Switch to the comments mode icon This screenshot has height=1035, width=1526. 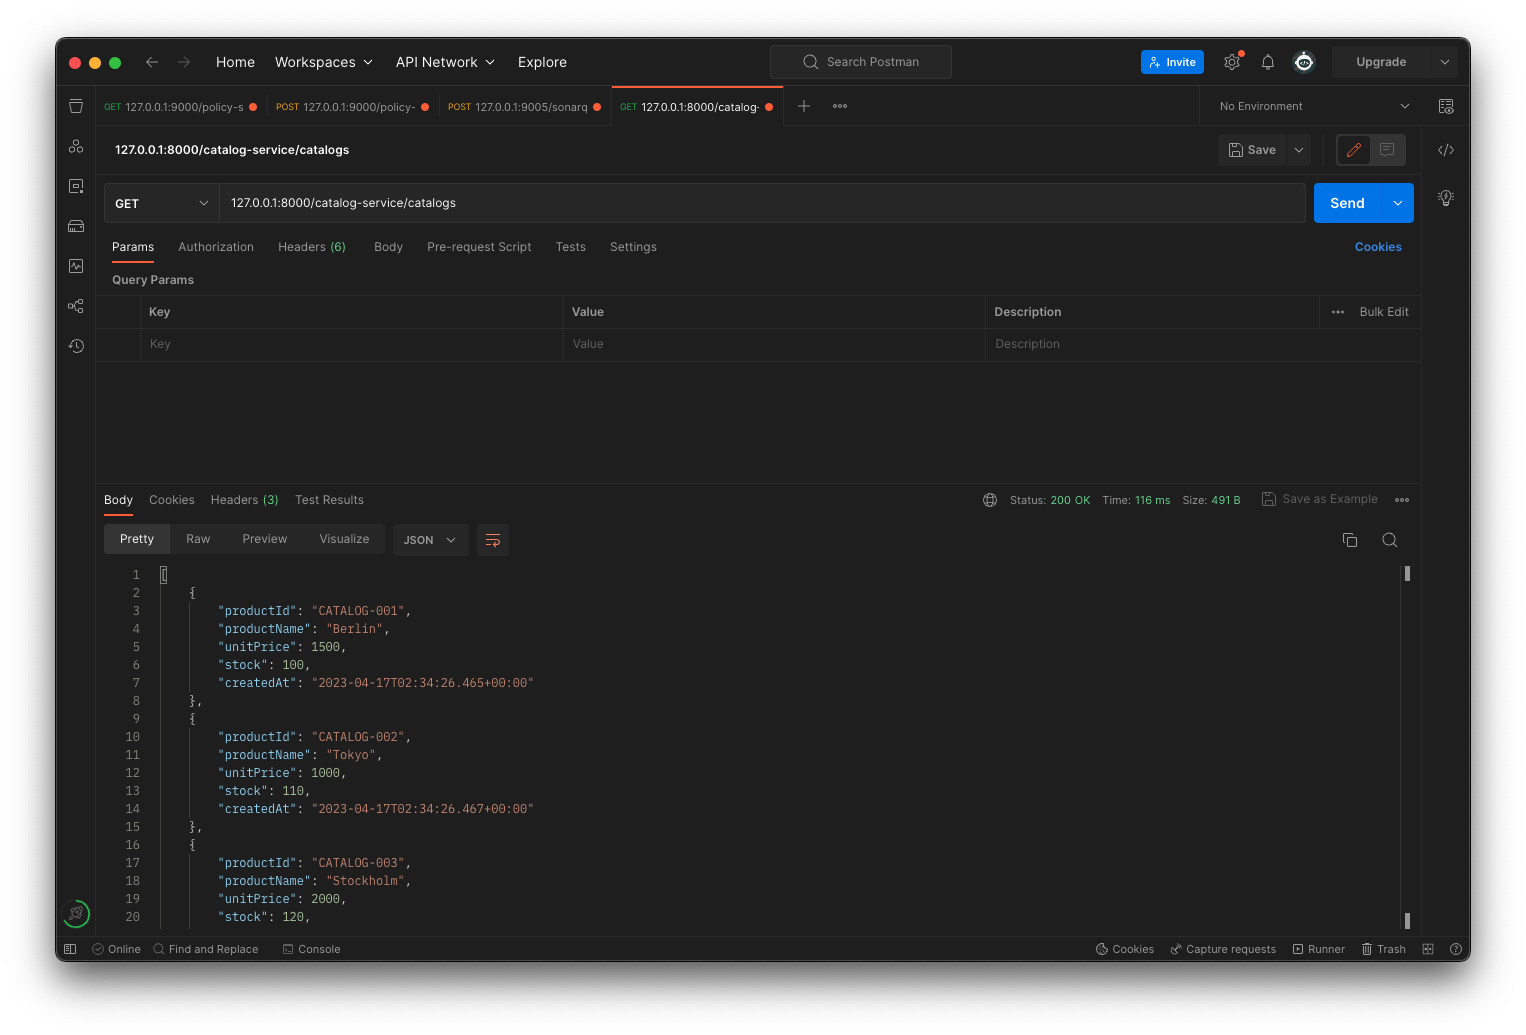pos(1388,150)
